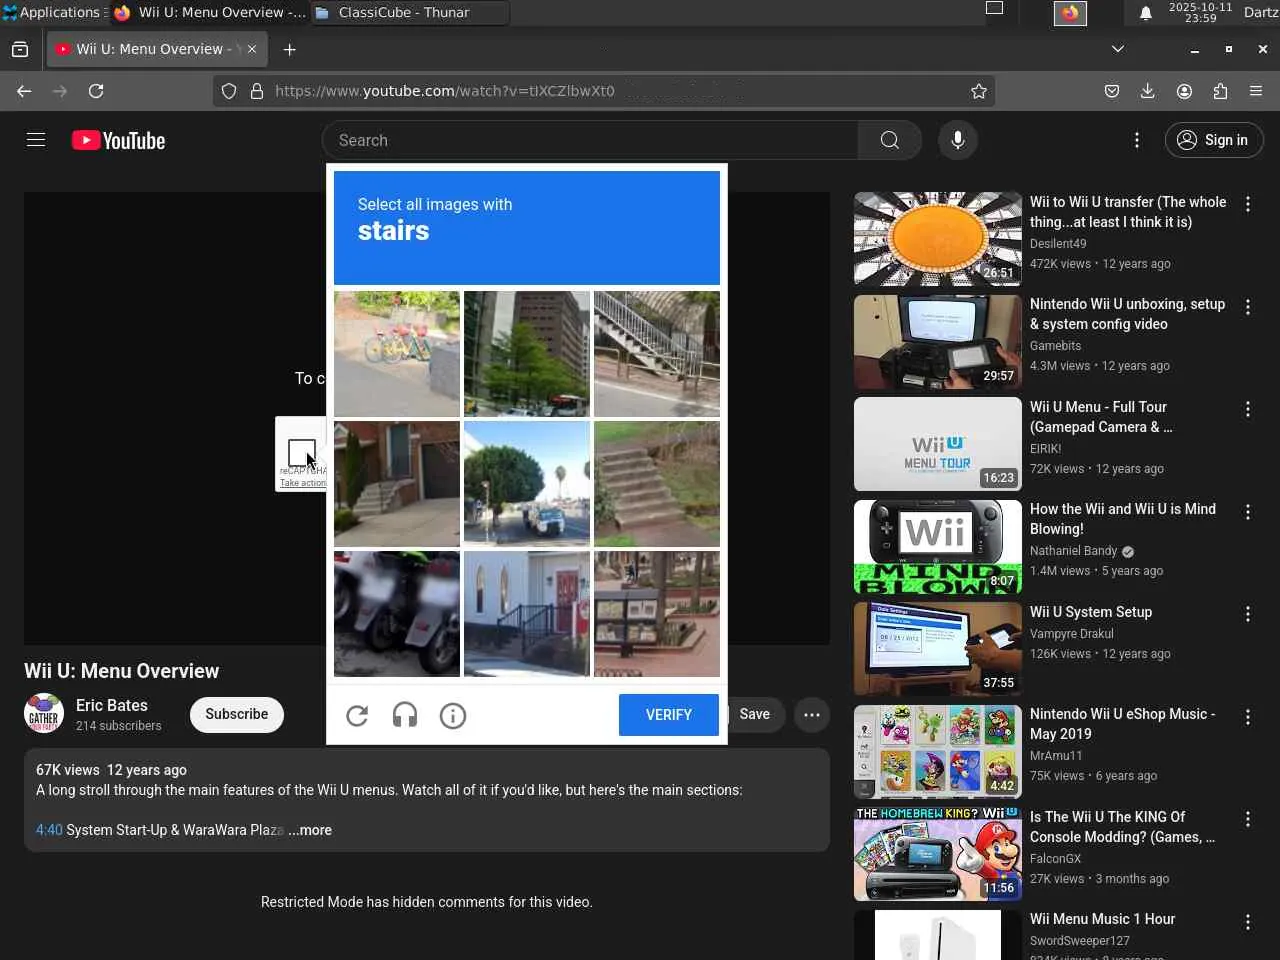Open a new browser tab
Viewport: 1280px width, 960px height.
click(x=289, y=49)
